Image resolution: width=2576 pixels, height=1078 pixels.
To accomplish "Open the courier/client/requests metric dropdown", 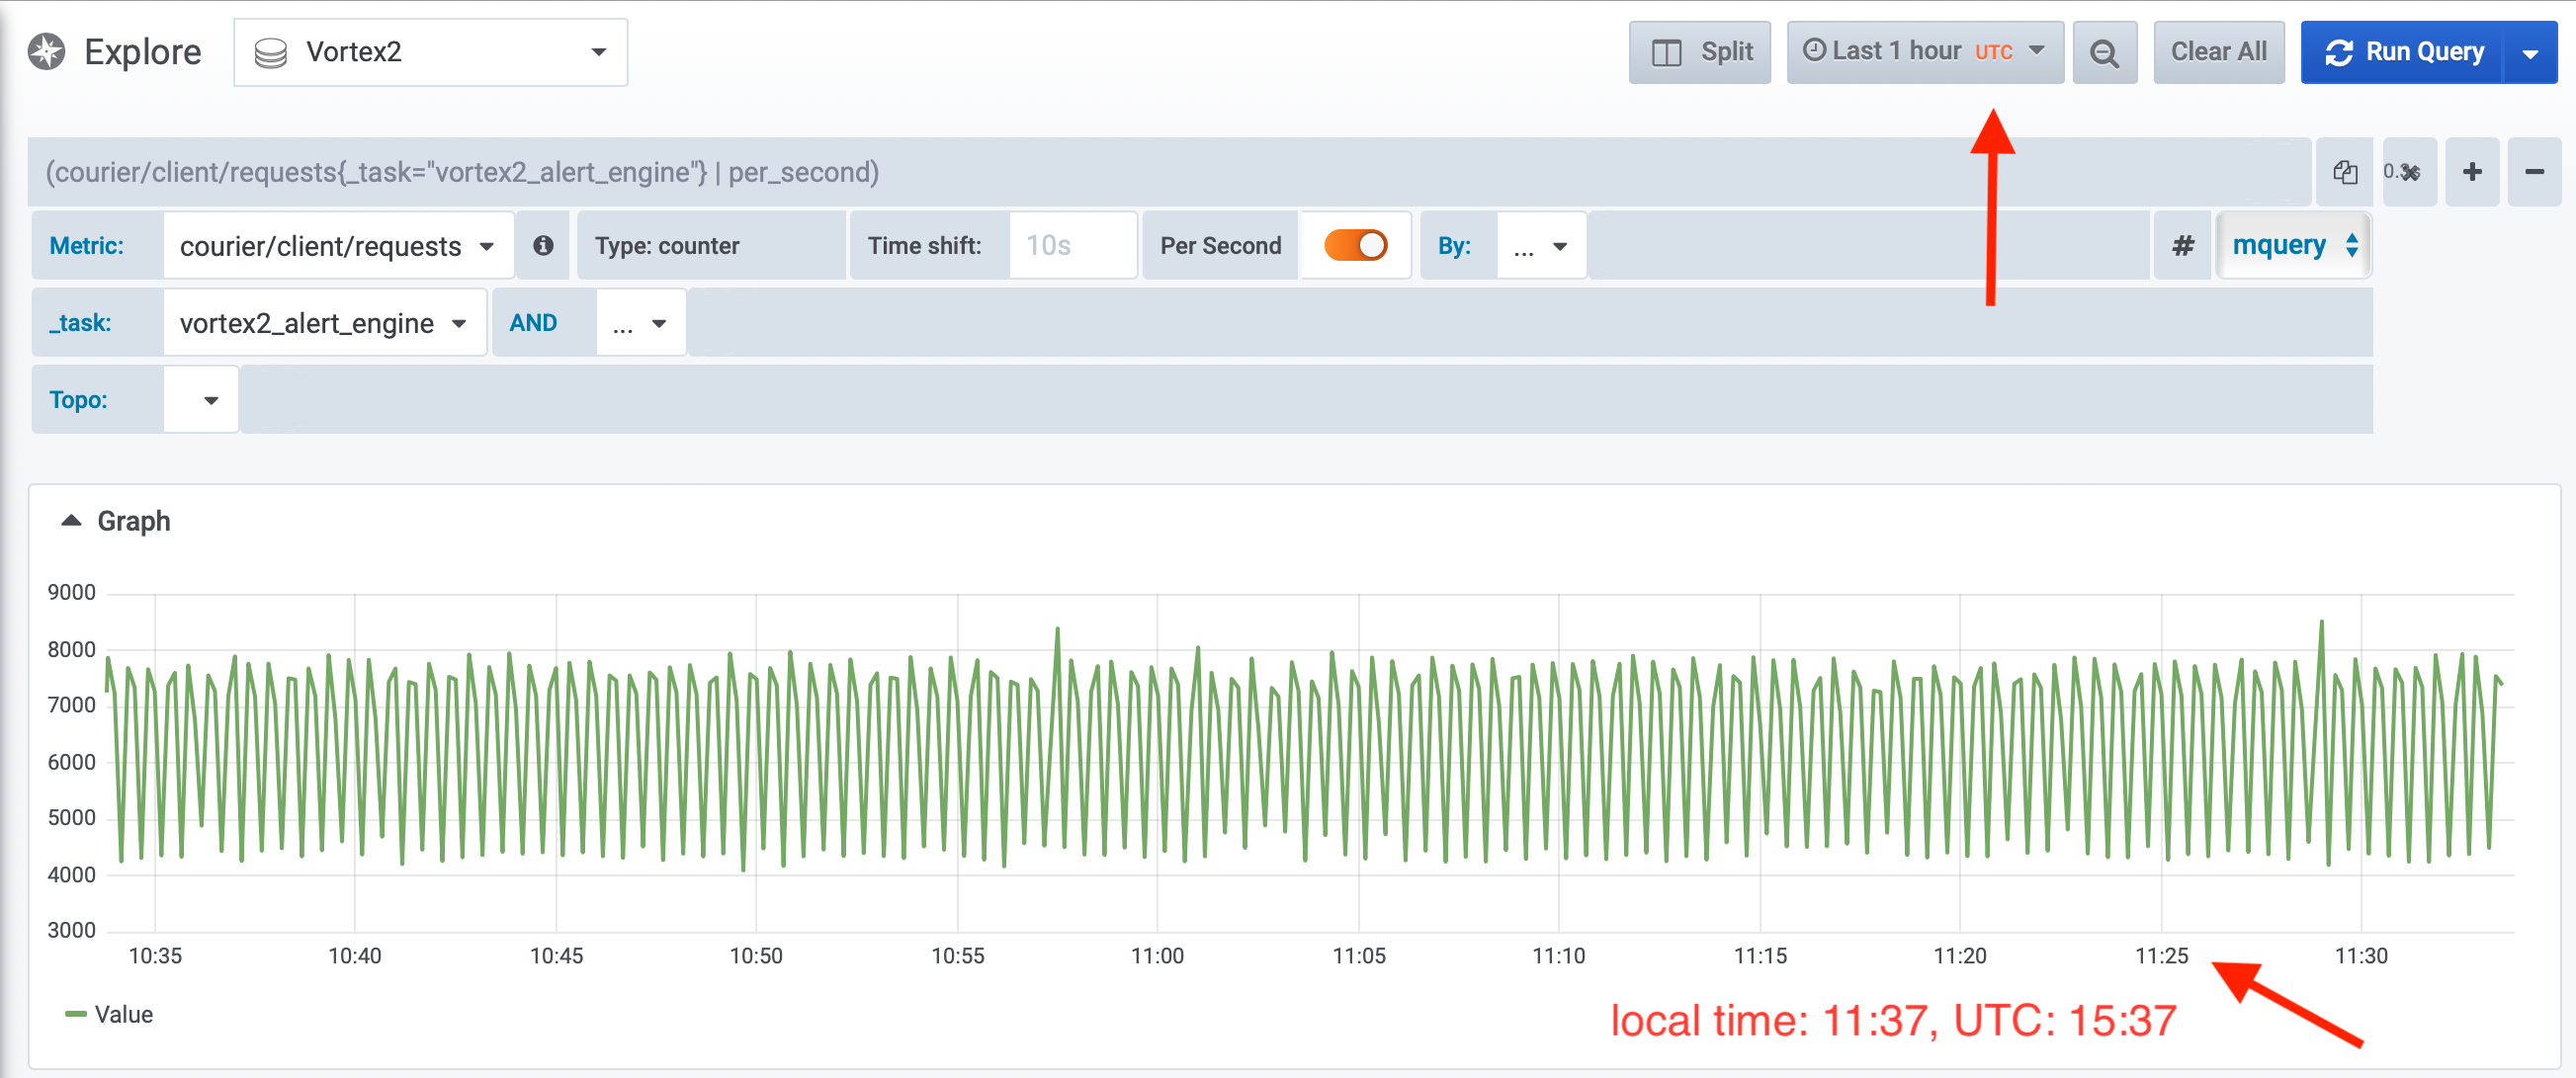I will click(337, 246).
